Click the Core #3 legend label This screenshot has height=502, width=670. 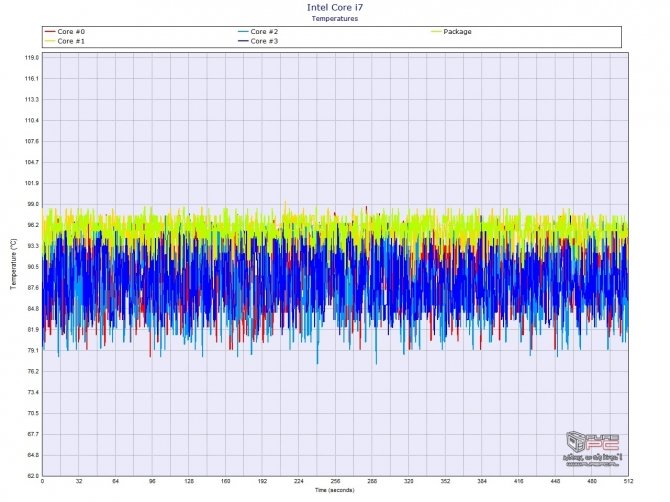[x=264, y=41]
